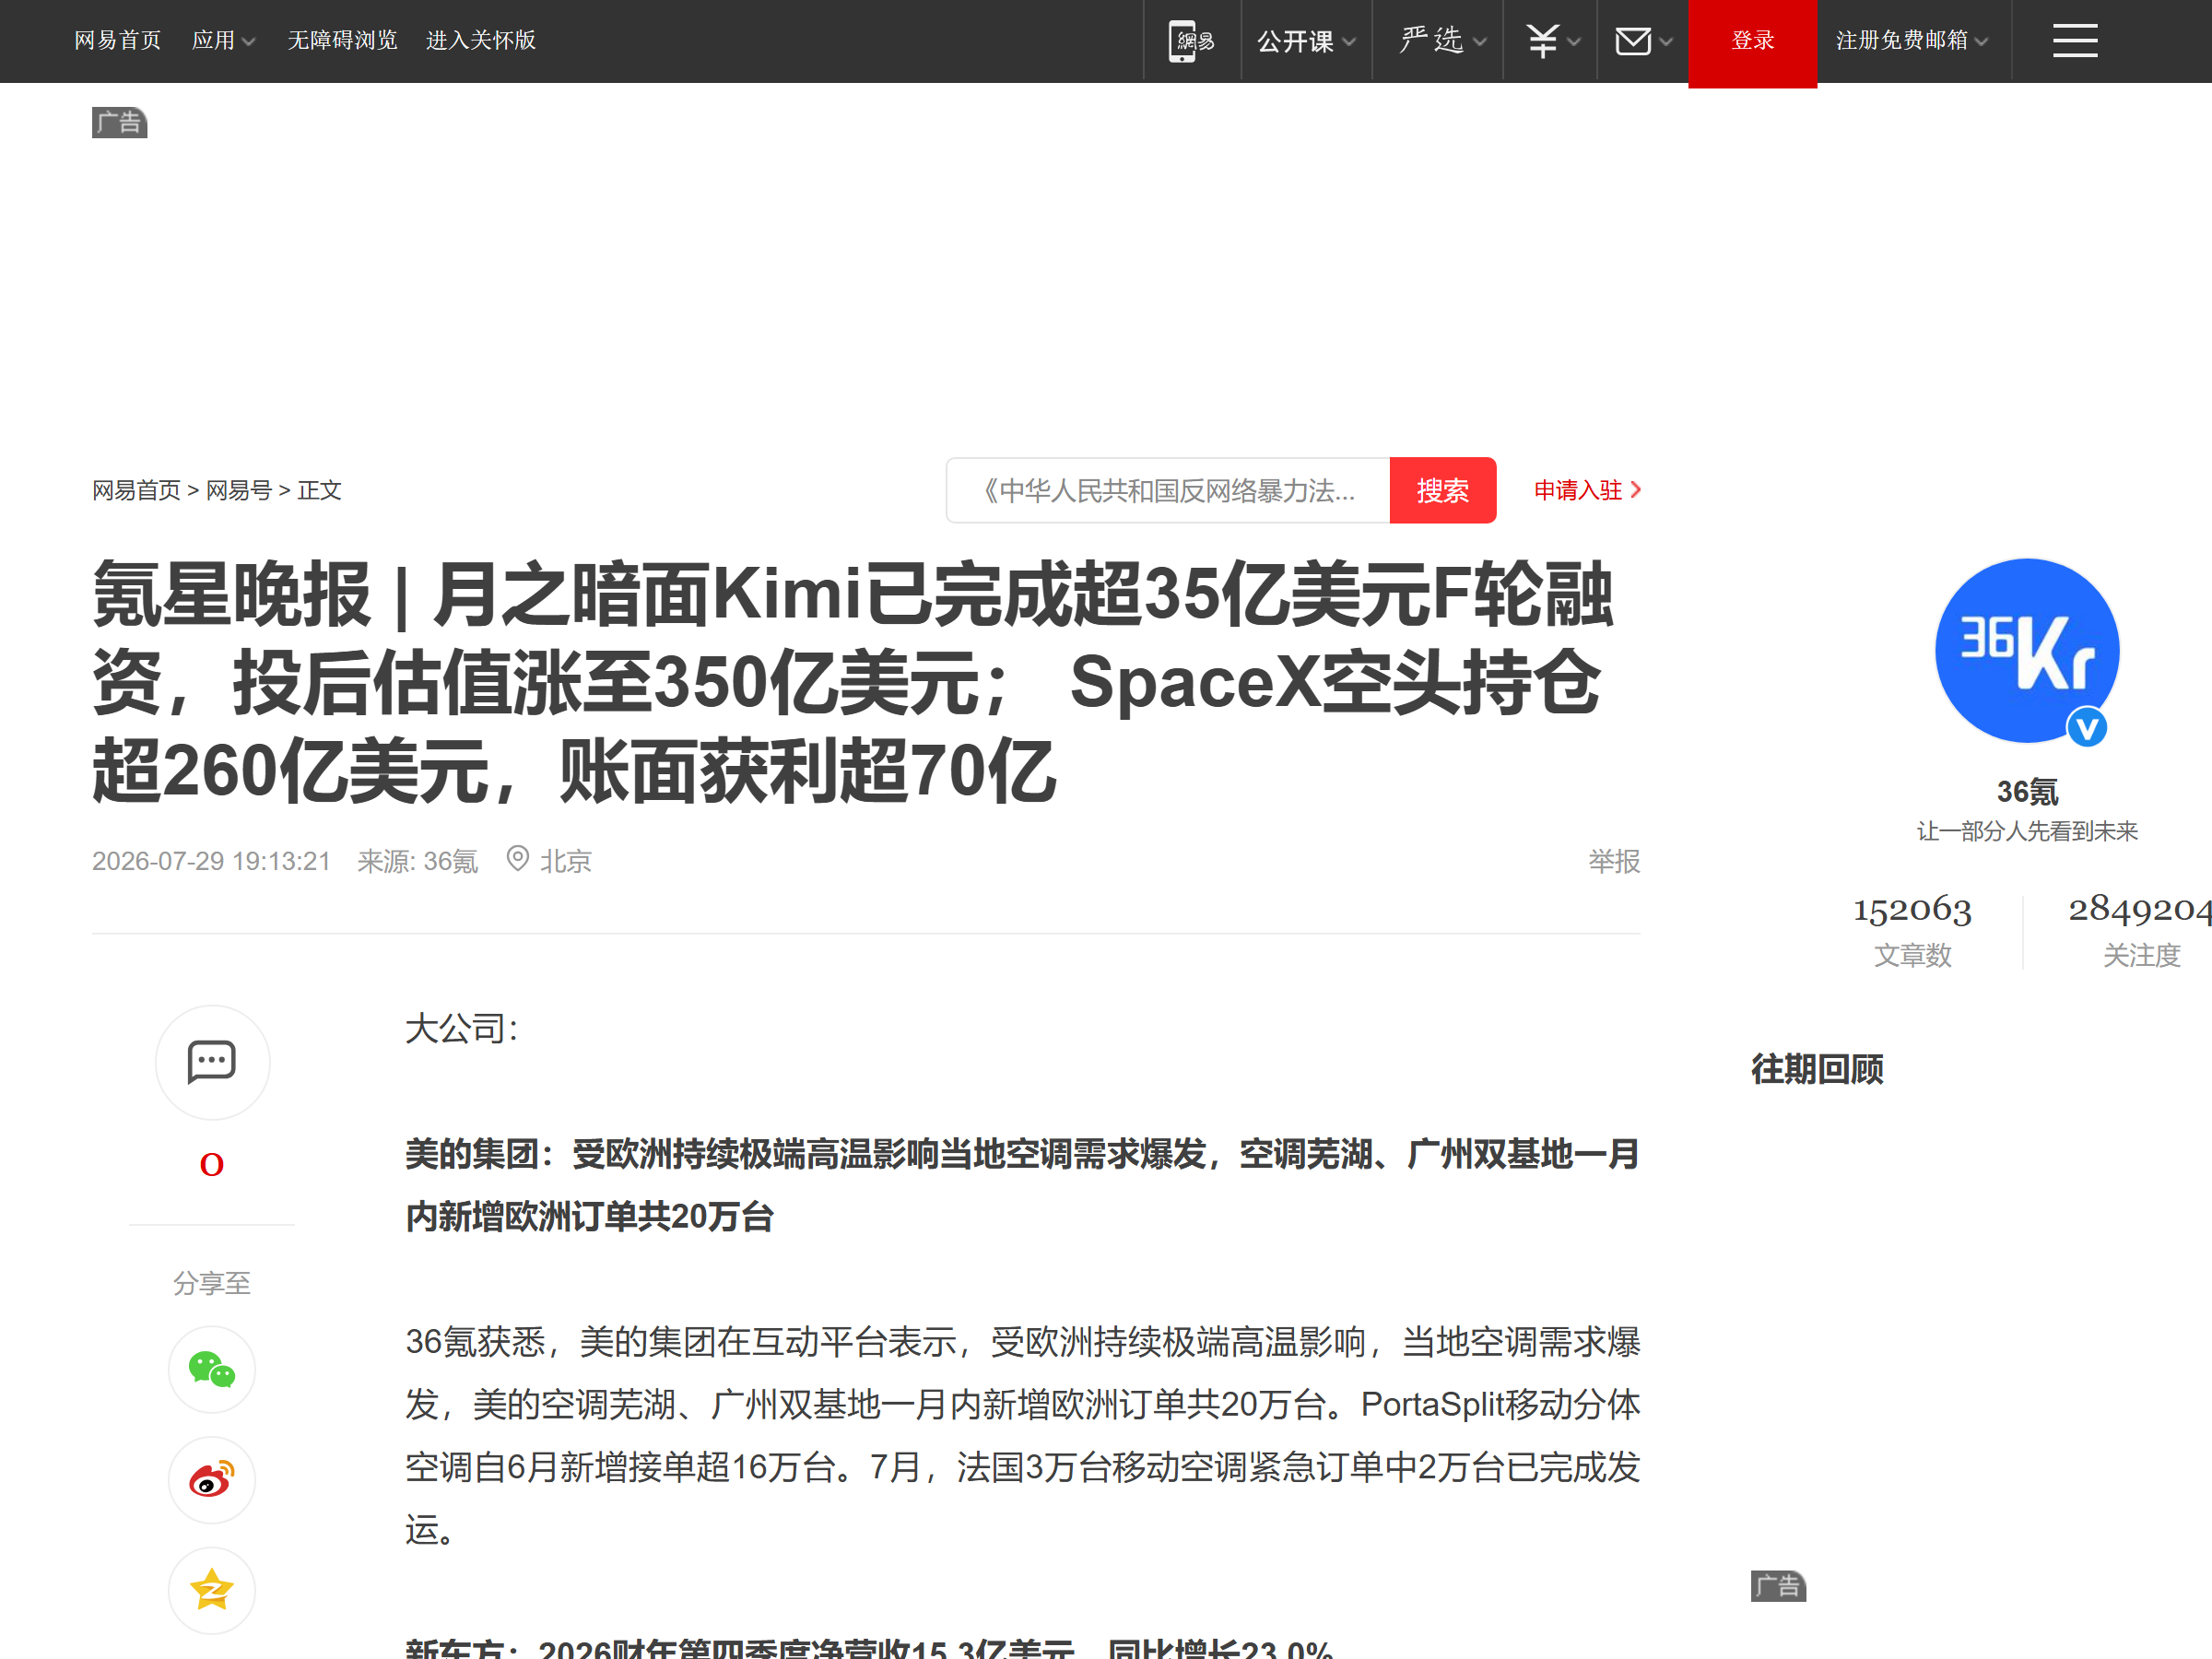Click the 大公司: section label
The height and width of the screenshot is (1659, 2212).
coord(462,1028)
